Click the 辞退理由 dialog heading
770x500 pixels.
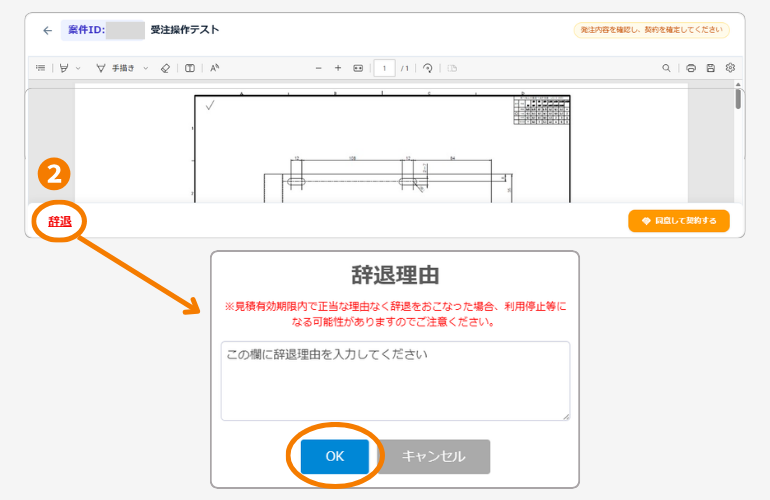click(395, 275)
